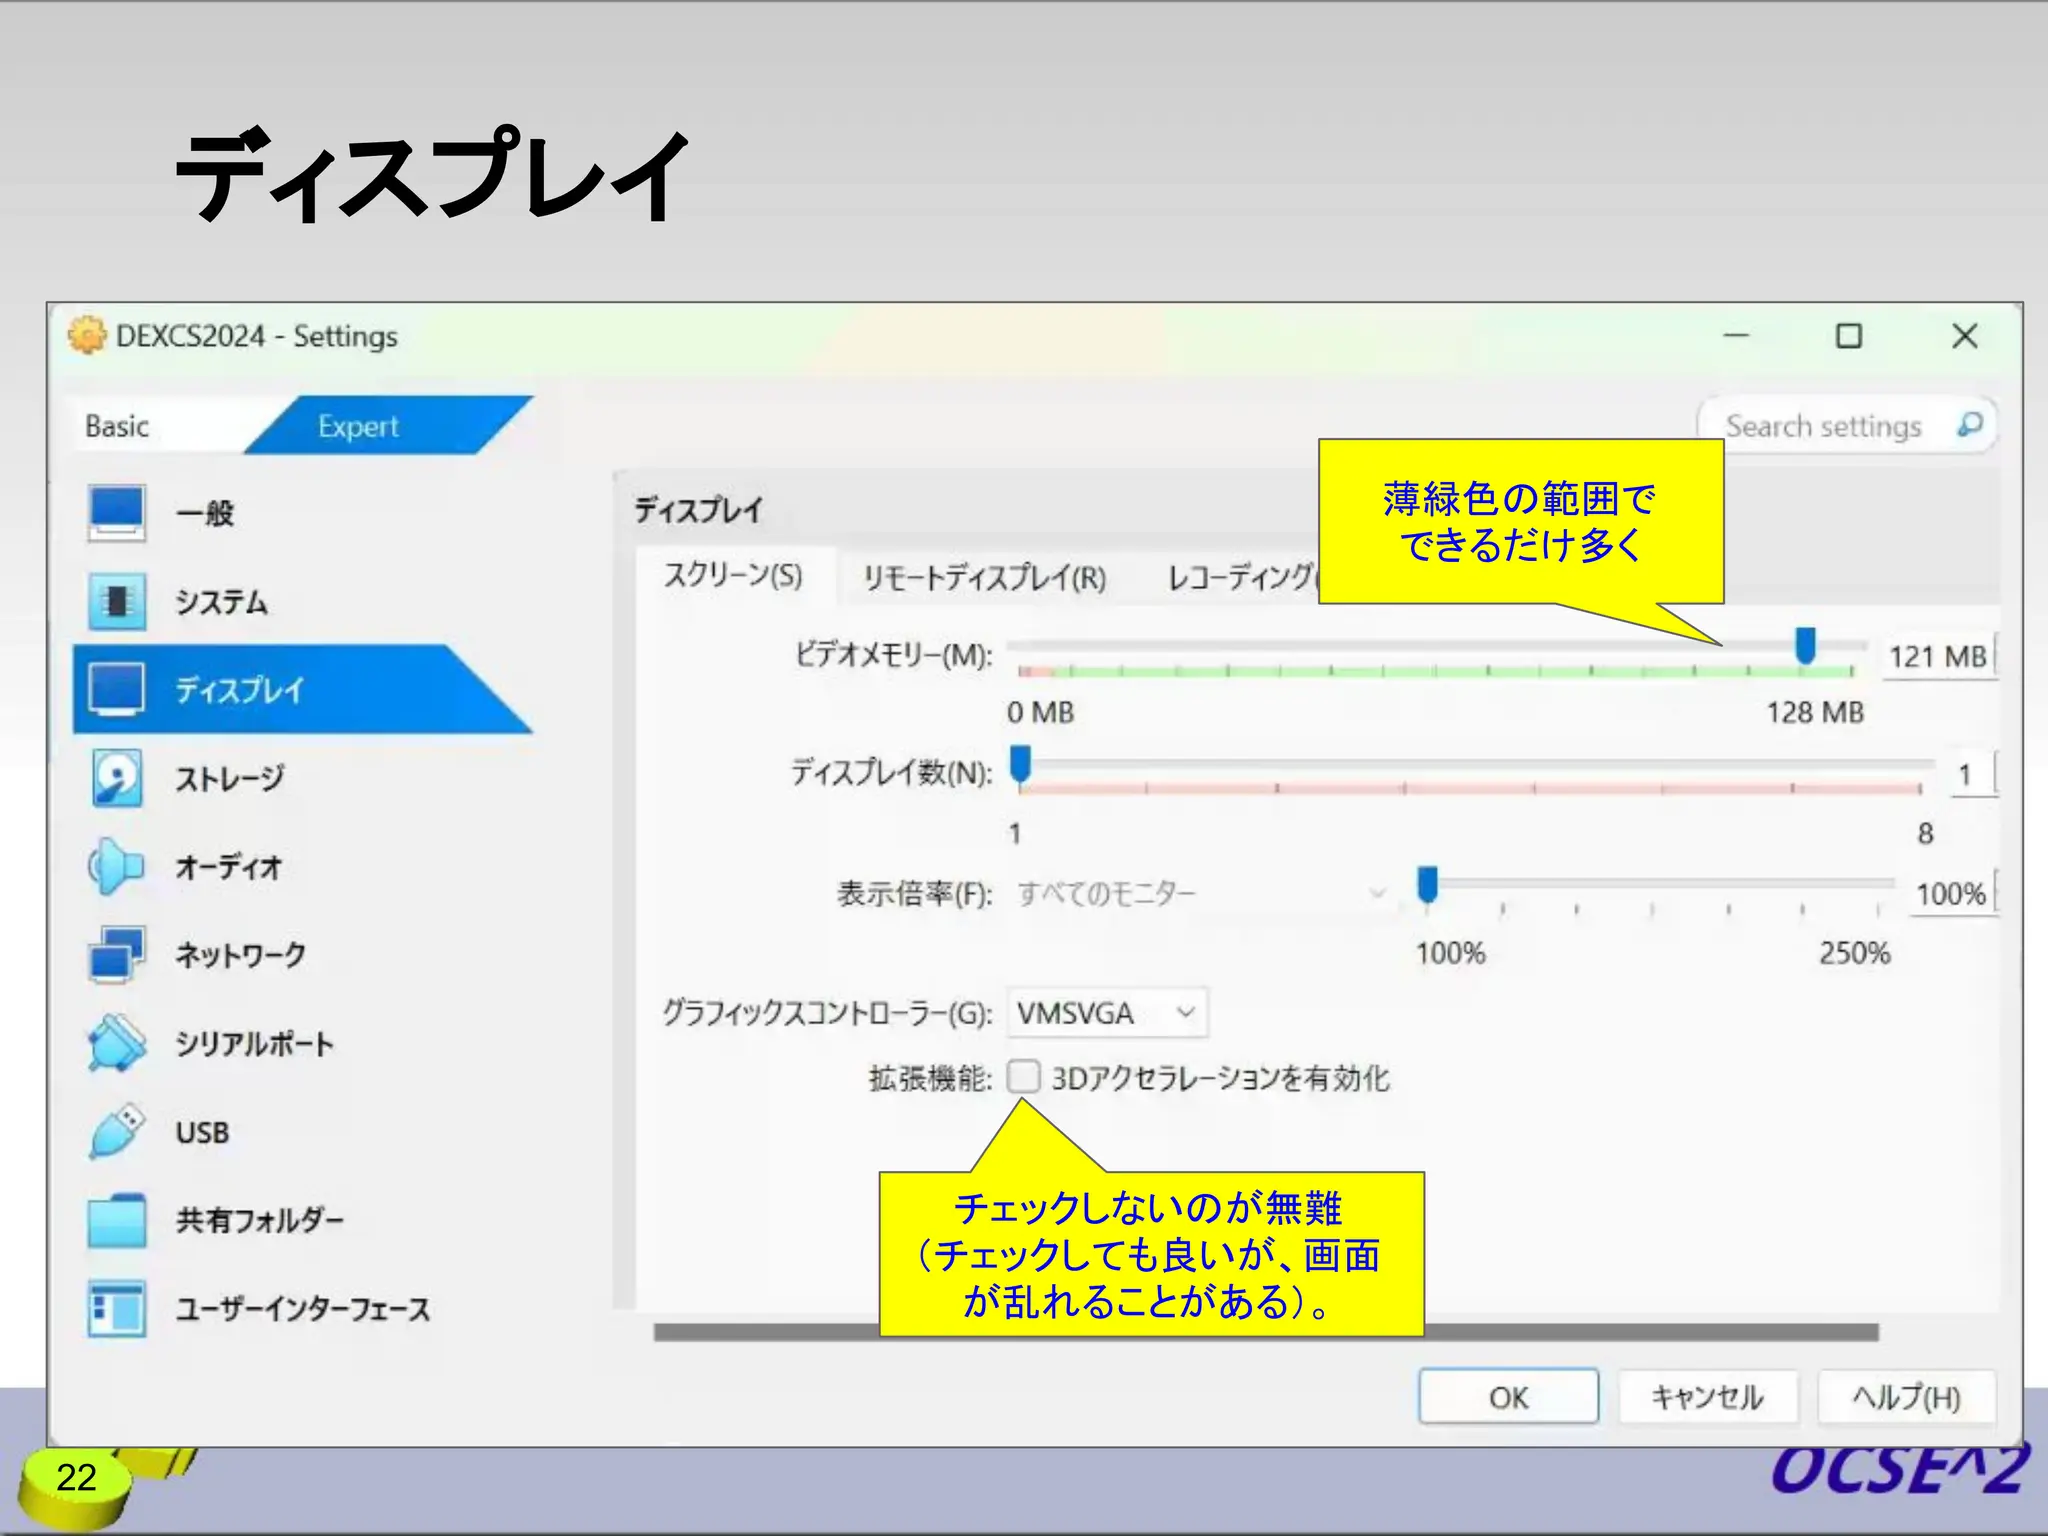Select the システム (System) chip icon
This screenshot has height=1536, width=2048.
[116, 601]
